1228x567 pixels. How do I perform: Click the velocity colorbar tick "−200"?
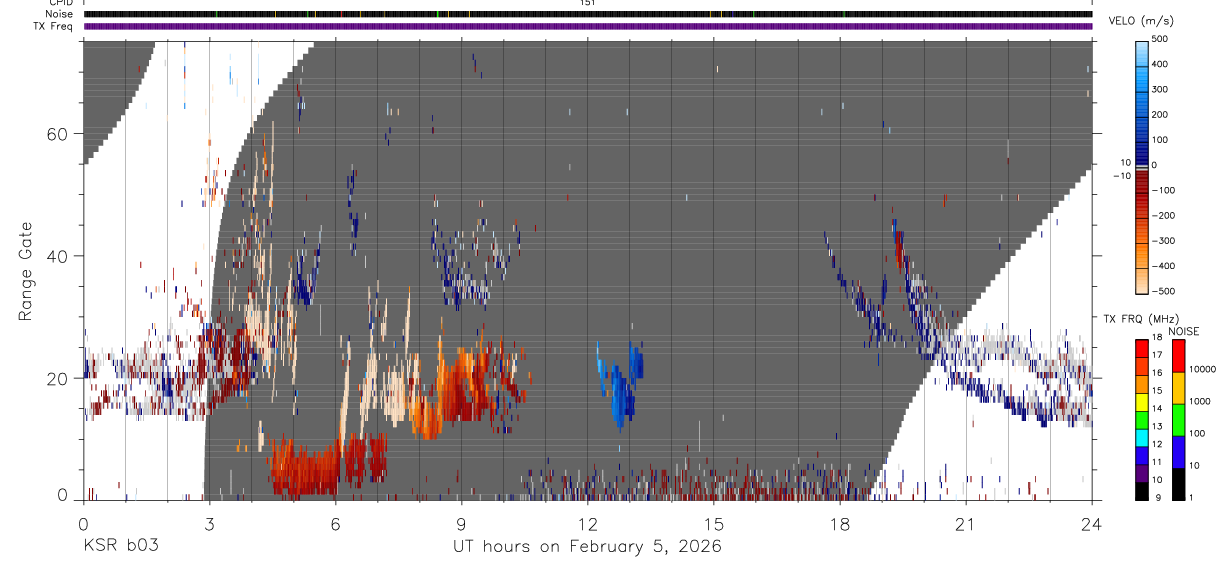click(x=1162, y=215)
